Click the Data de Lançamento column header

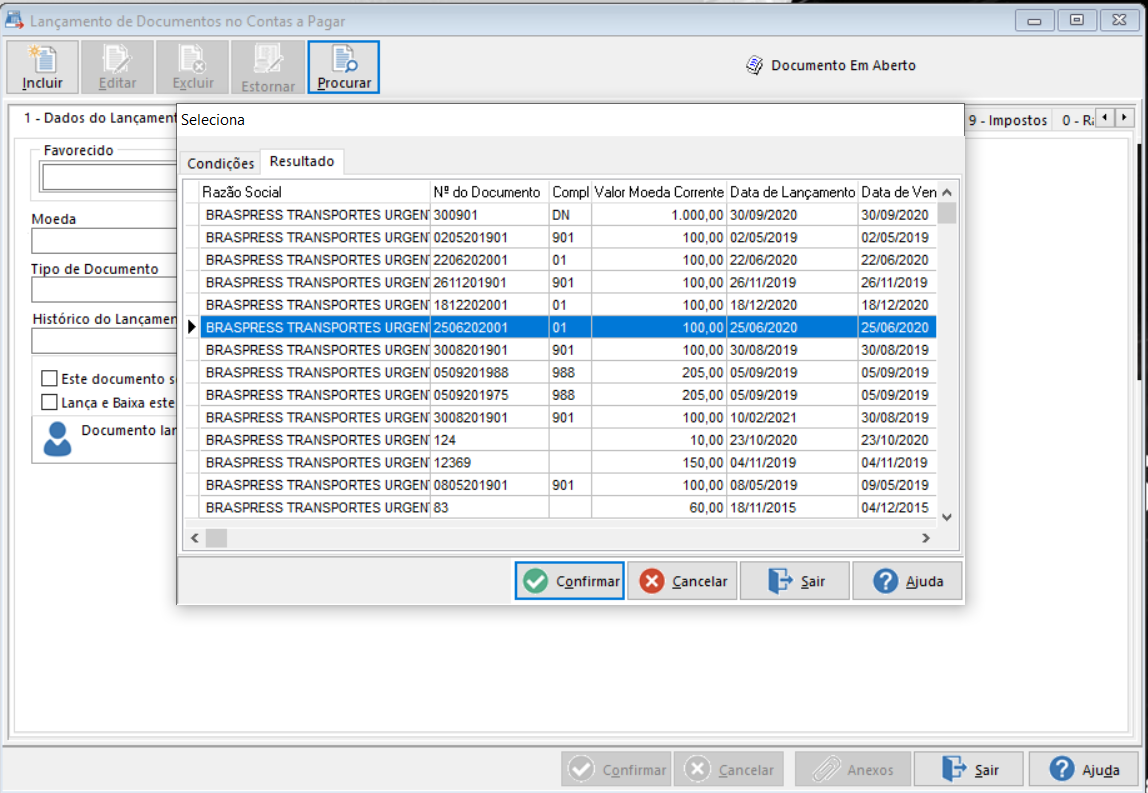pyautogui.click(x=792, y=192)
